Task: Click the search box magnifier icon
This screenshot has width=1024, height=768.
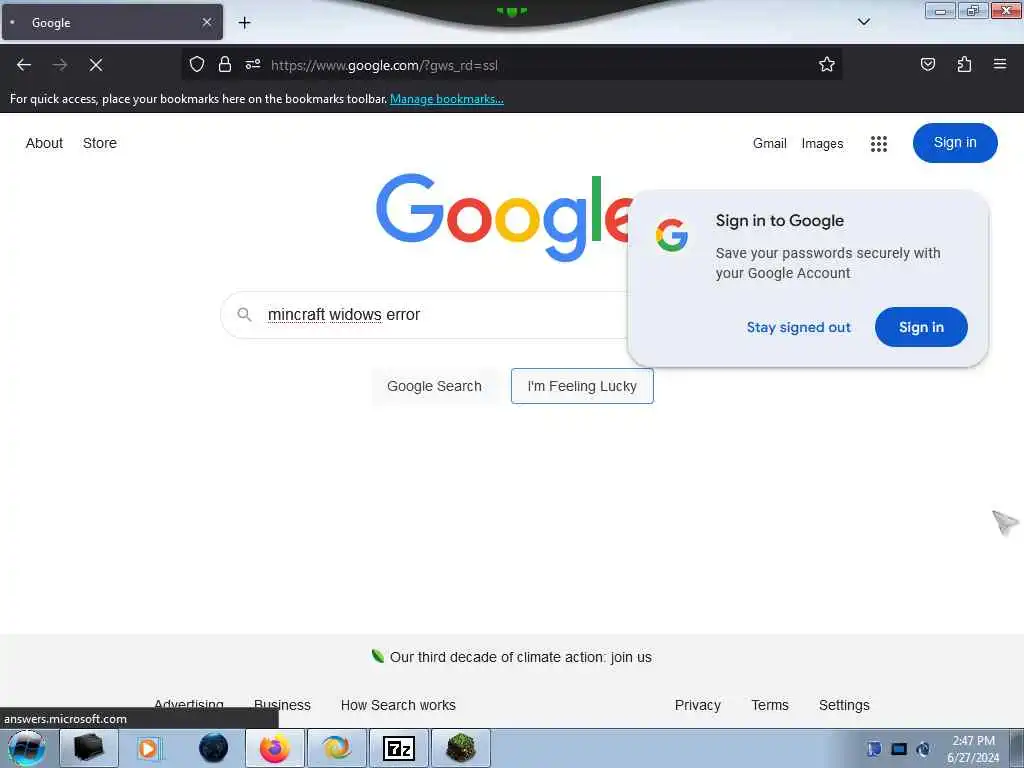Action: tap(244, 315)
